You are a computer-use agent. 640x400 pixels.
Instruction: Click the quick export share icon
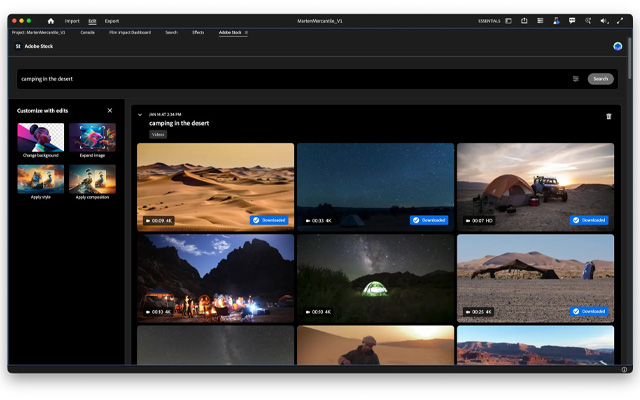(x=524, y=20)
